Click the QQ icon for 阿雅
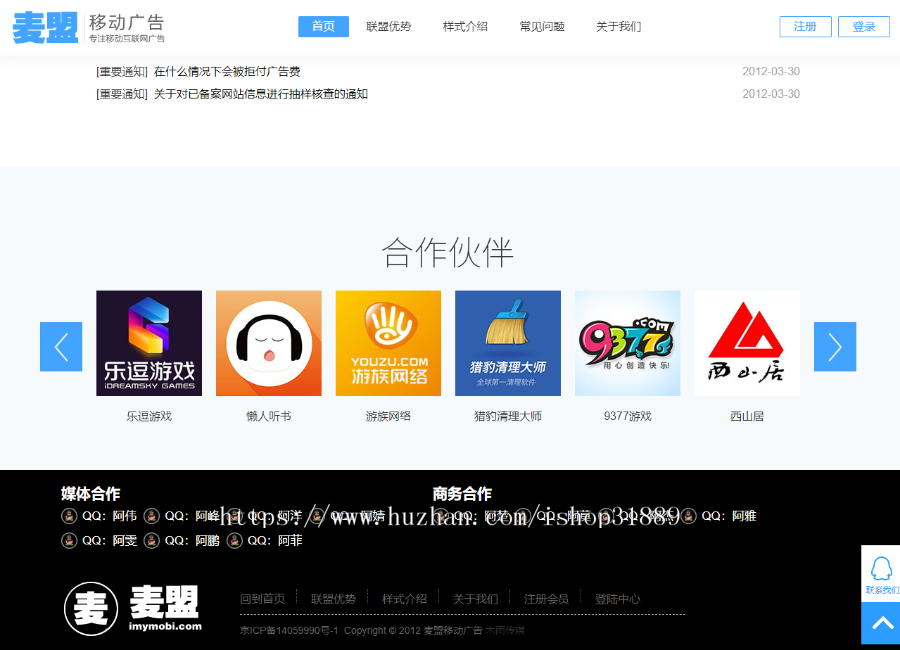900x650 pixels. [x=689, y=516]
